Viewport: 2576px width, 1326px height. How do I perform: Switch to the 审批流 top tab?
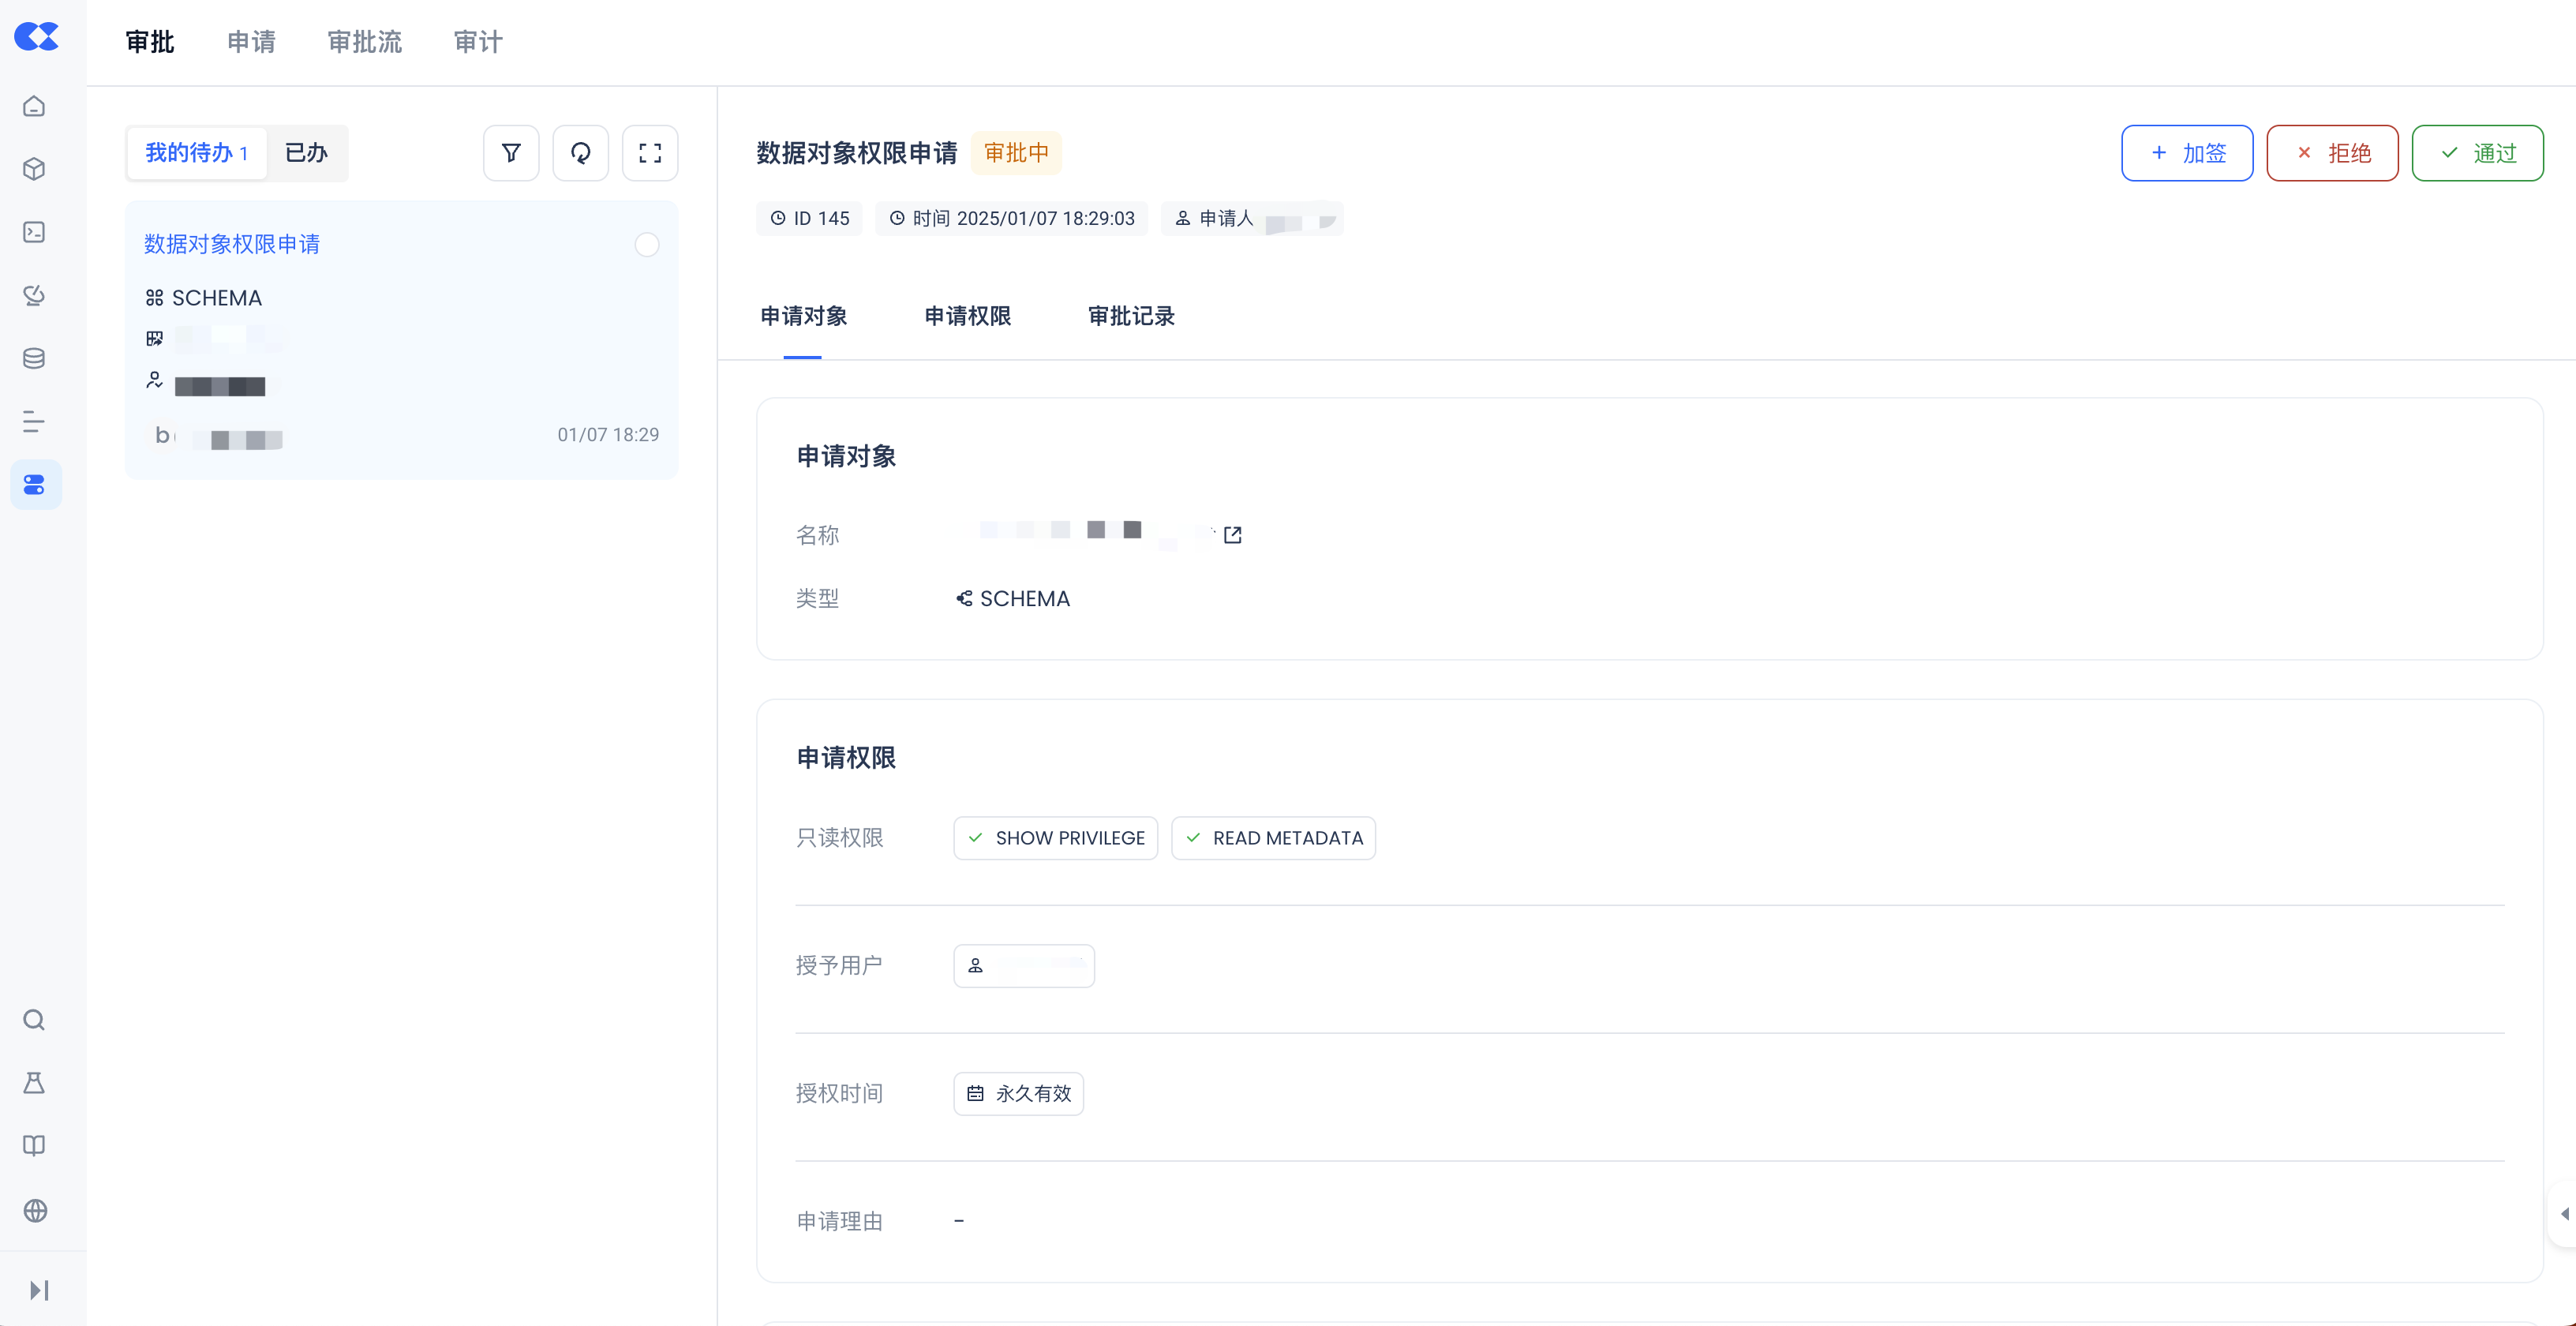[365, 42]
